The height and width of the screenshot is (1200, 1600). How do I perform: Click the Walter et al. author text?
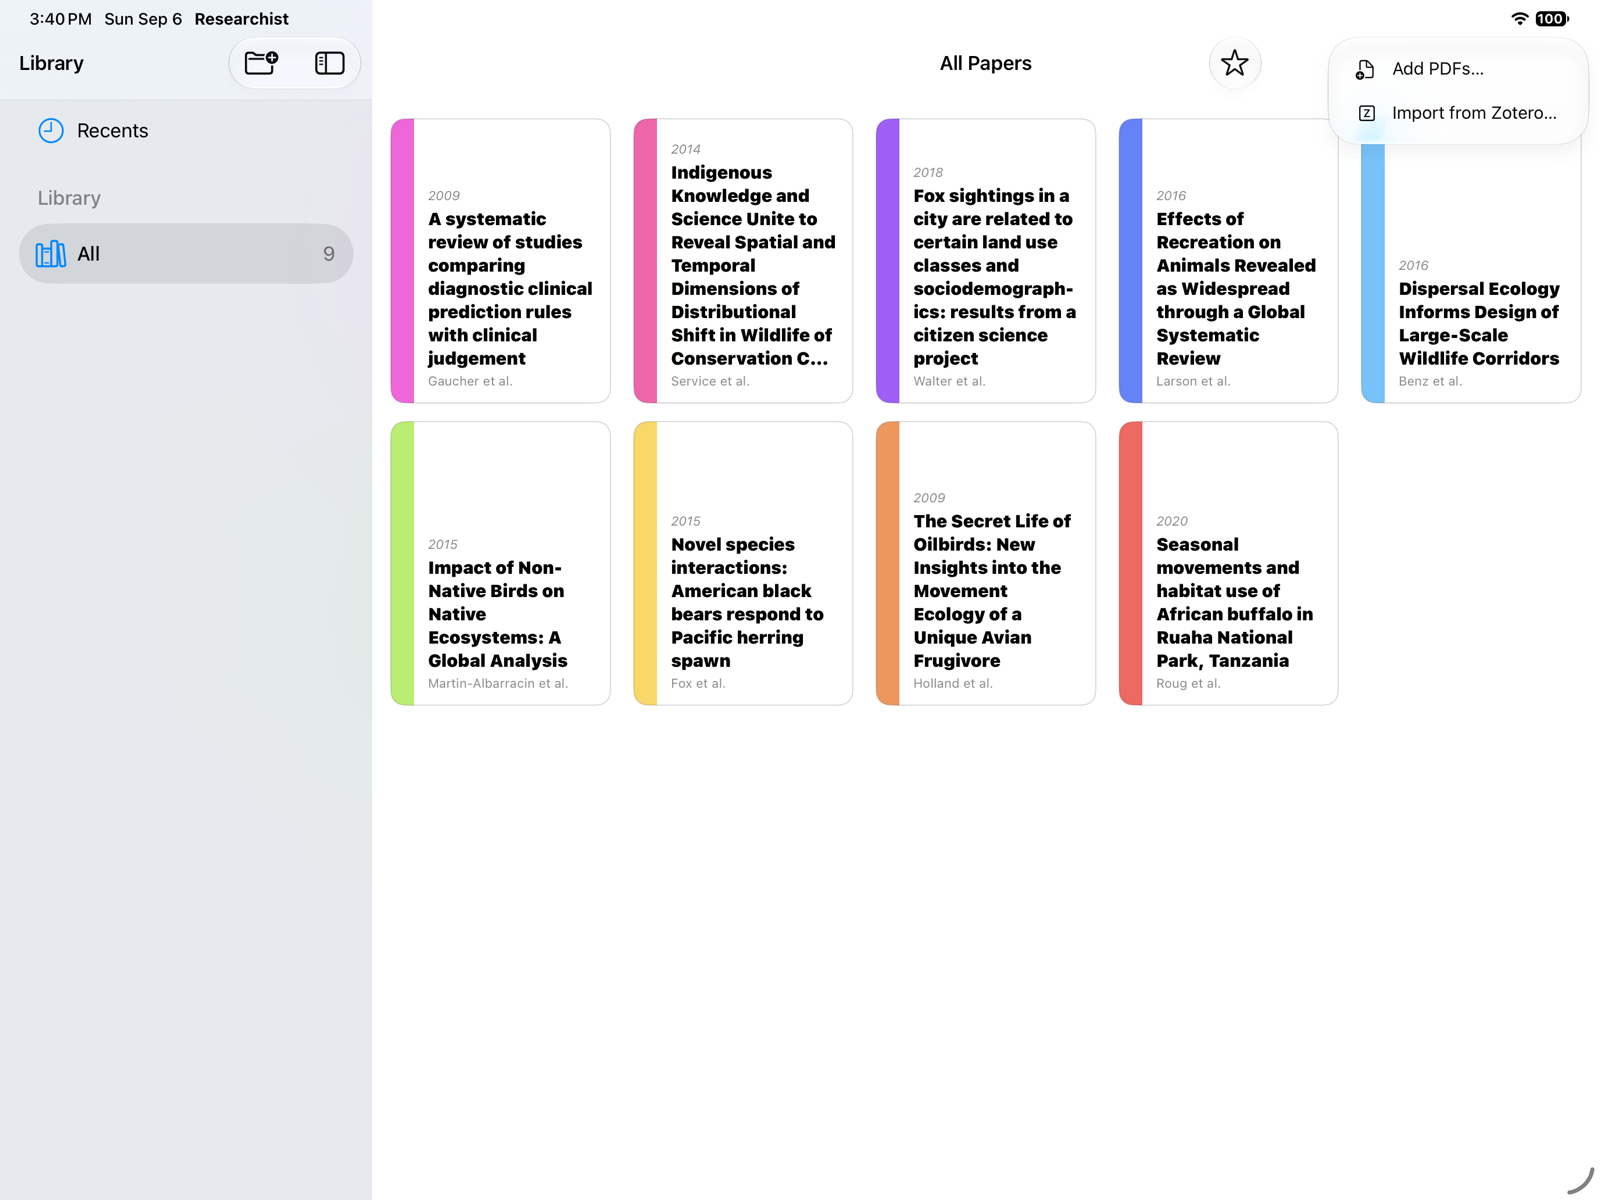pos(949,381)
